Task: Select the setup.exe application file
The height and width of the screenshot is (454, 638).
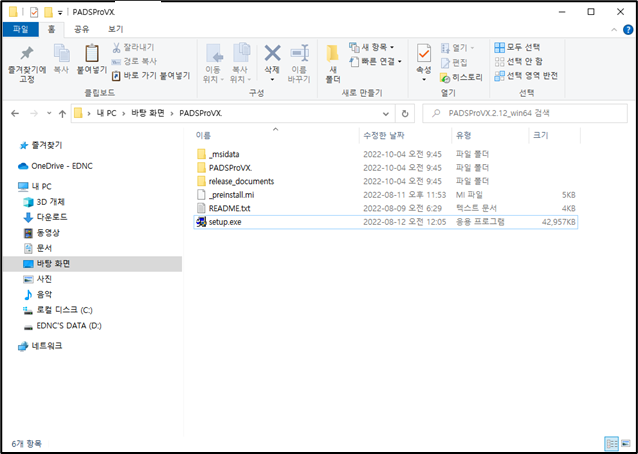Action: click(385, 222)
